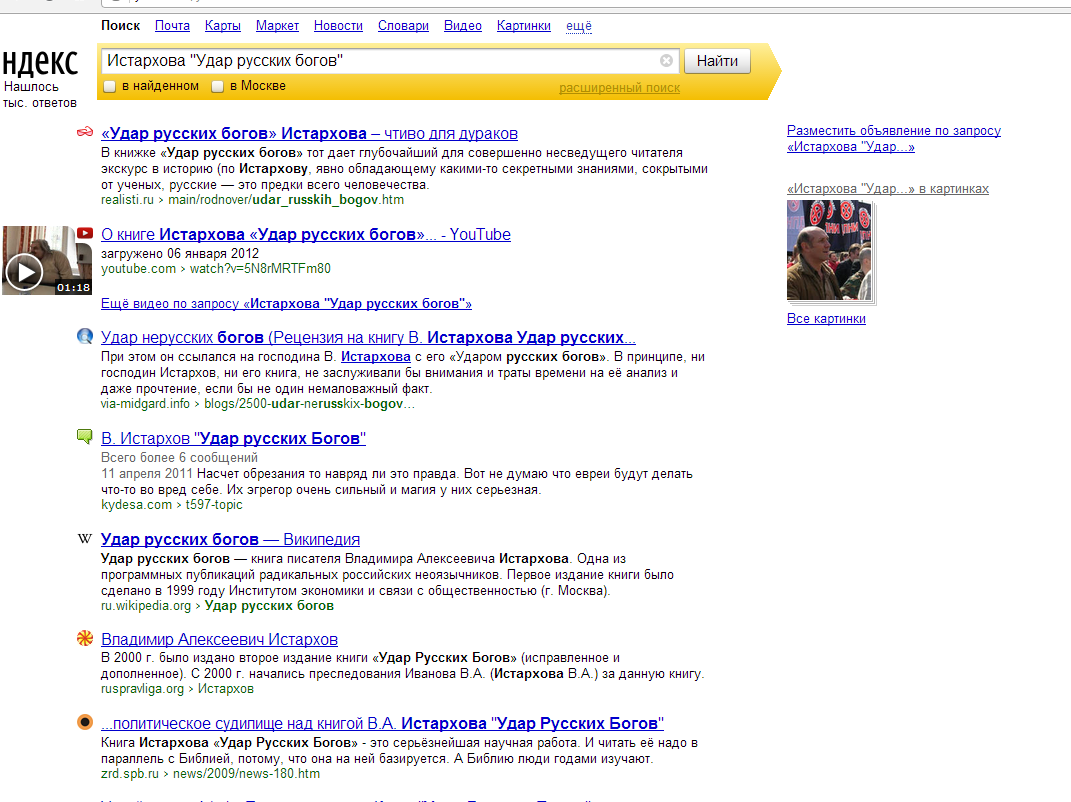Click the ruspravliga.org green URL
This screenshot has width=1071, height=802.
tap(177, 689)
